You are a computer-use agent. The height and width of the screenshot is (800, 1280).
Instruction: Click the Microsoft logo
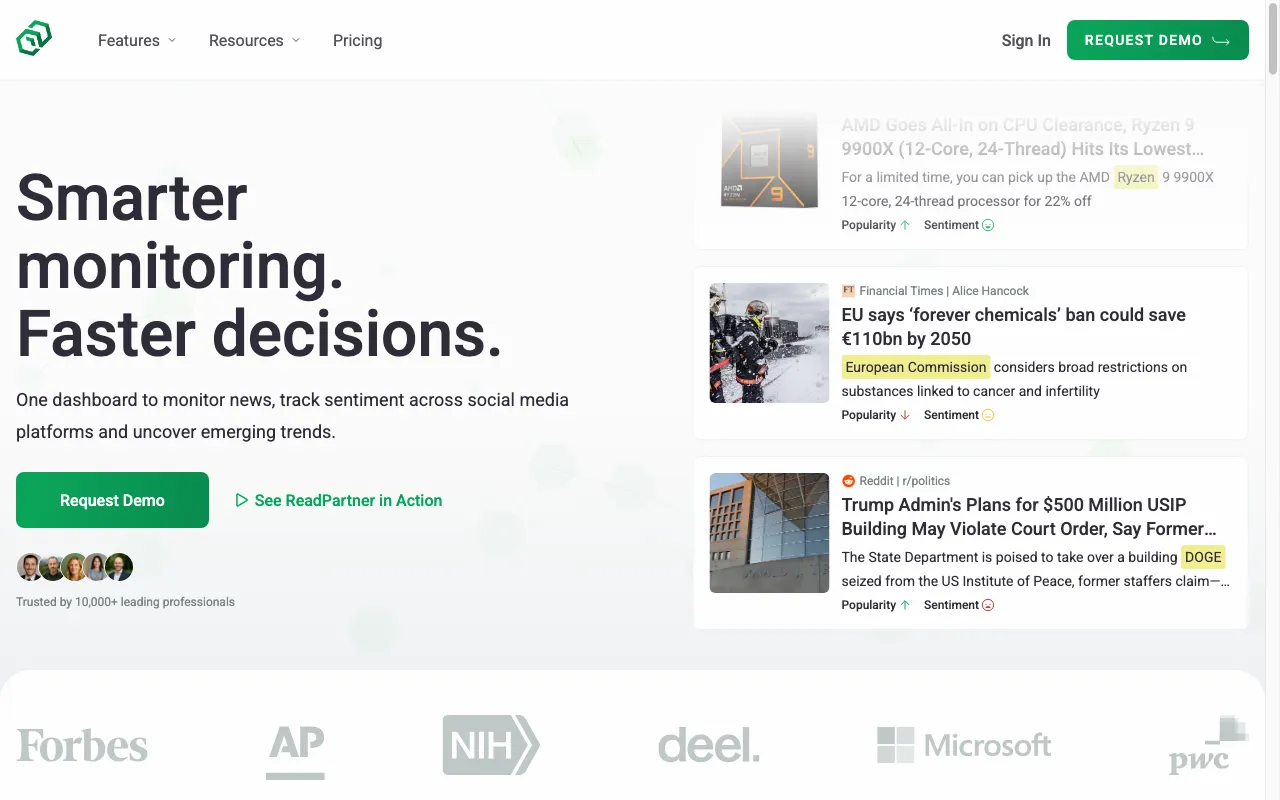click(964, 745)
